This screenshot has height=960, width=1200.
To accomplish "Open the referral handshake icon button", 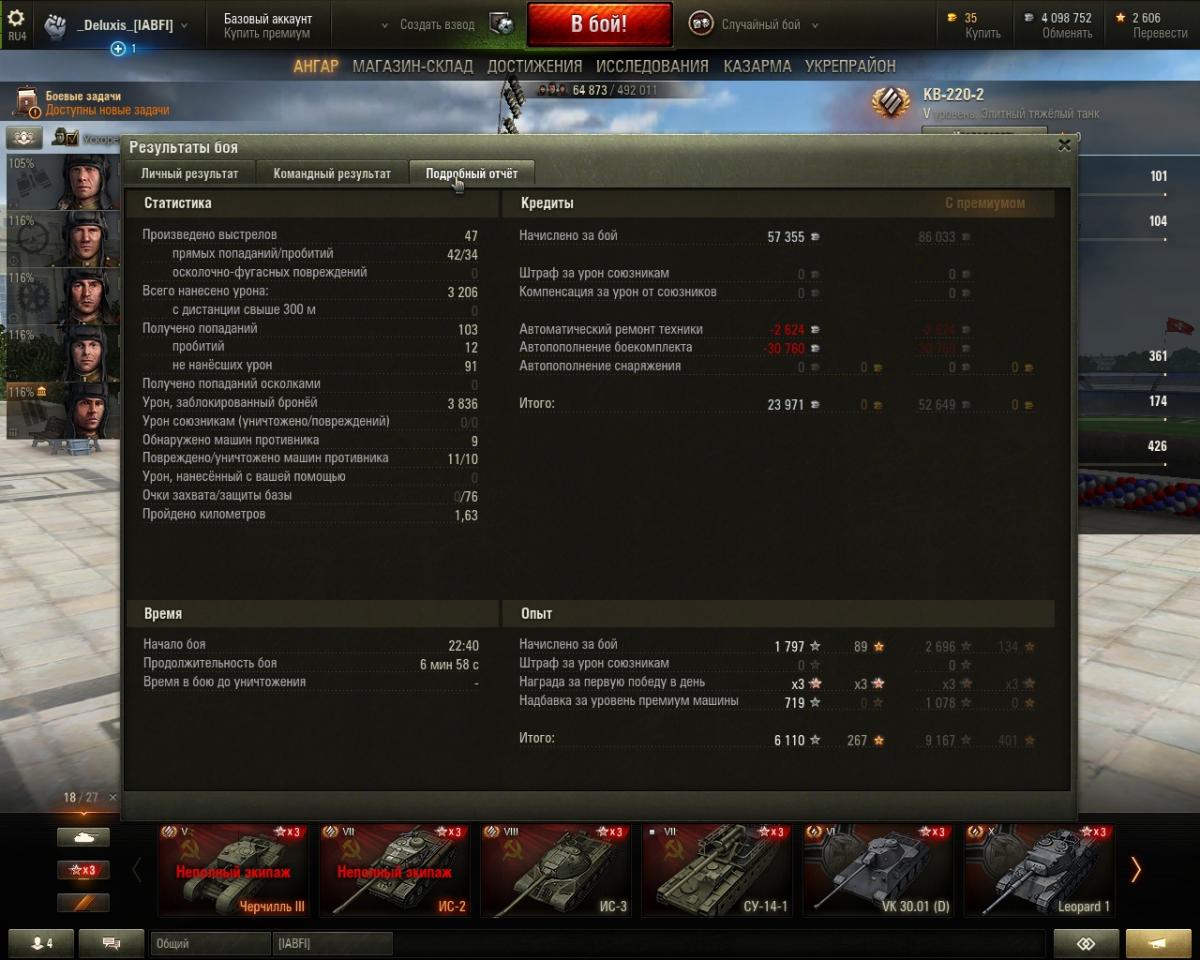I will (x=1086, y=943).
